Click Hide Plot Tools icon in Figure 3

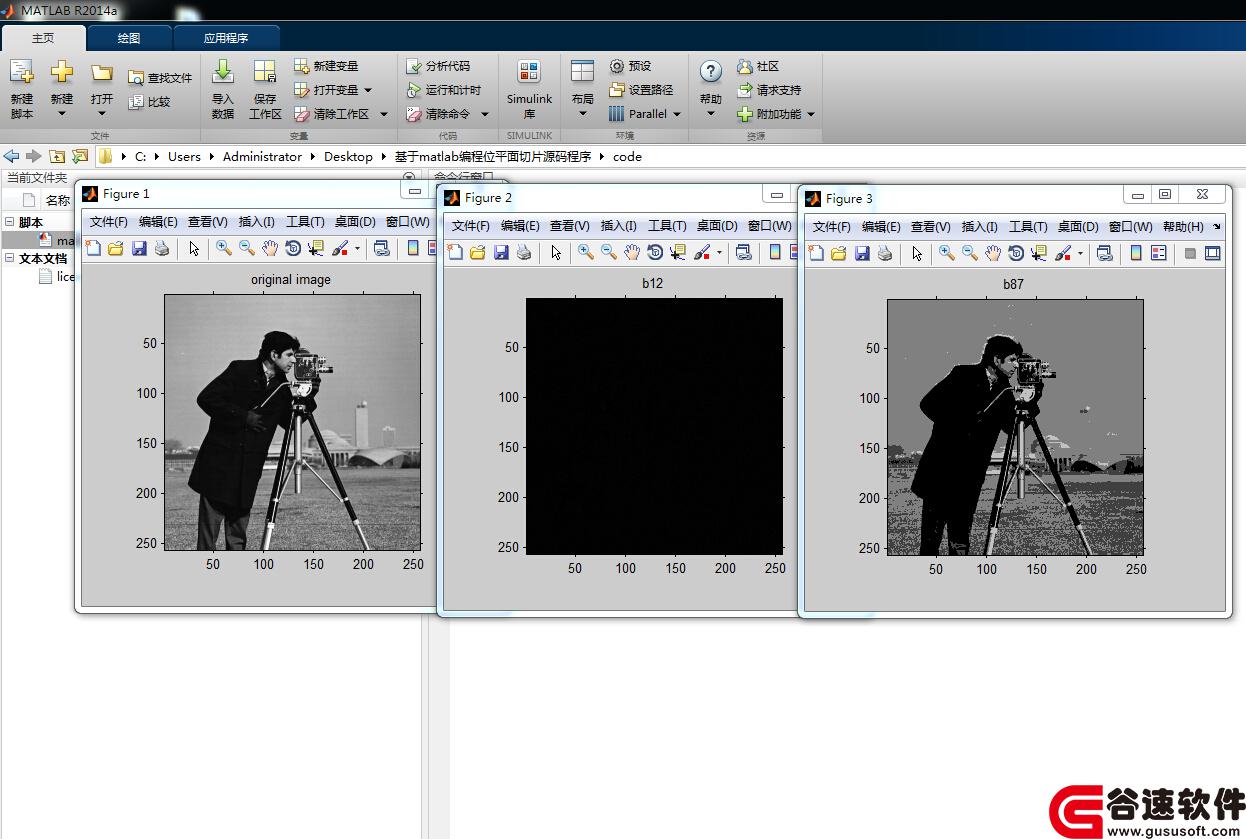point(1190,254)
